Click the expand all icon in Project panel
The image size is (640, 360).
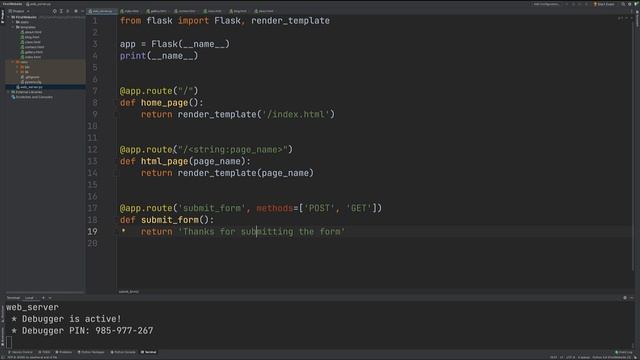pos(61,11)
